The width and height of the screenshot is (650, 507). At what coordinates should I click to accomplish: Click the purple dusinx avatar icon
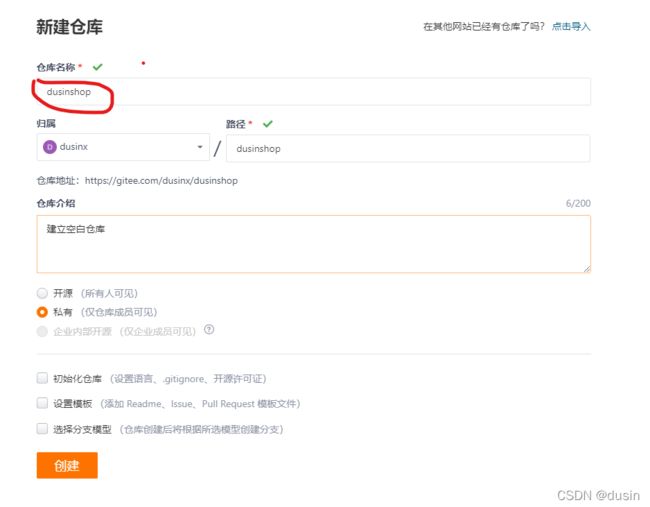(50, 147)
